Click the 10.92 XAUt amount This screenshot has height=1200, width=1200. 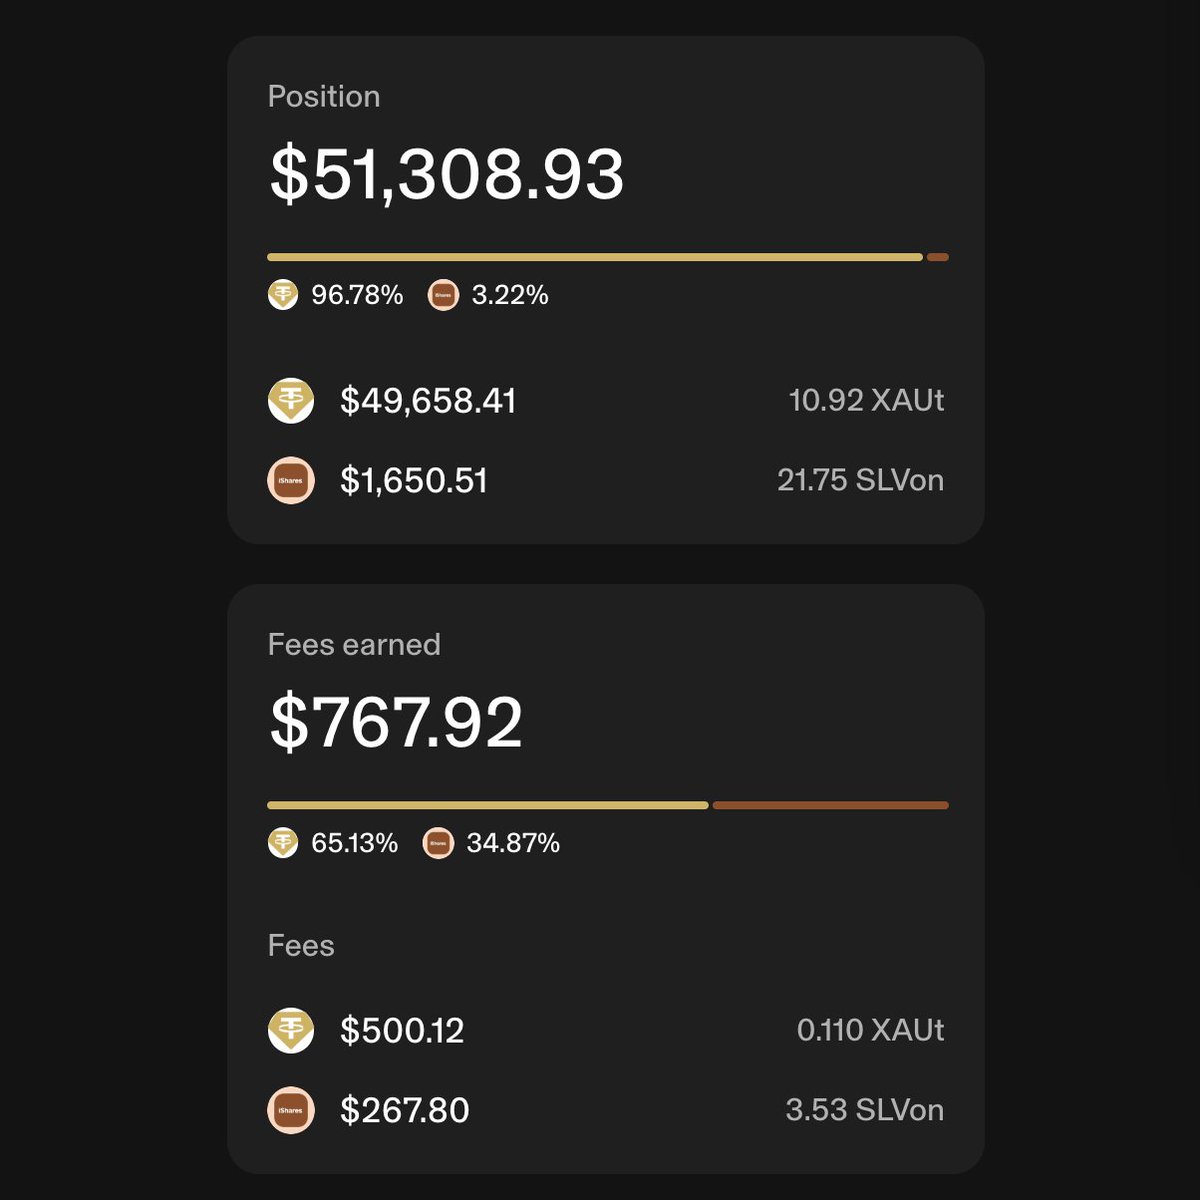(x=866, y=400)
